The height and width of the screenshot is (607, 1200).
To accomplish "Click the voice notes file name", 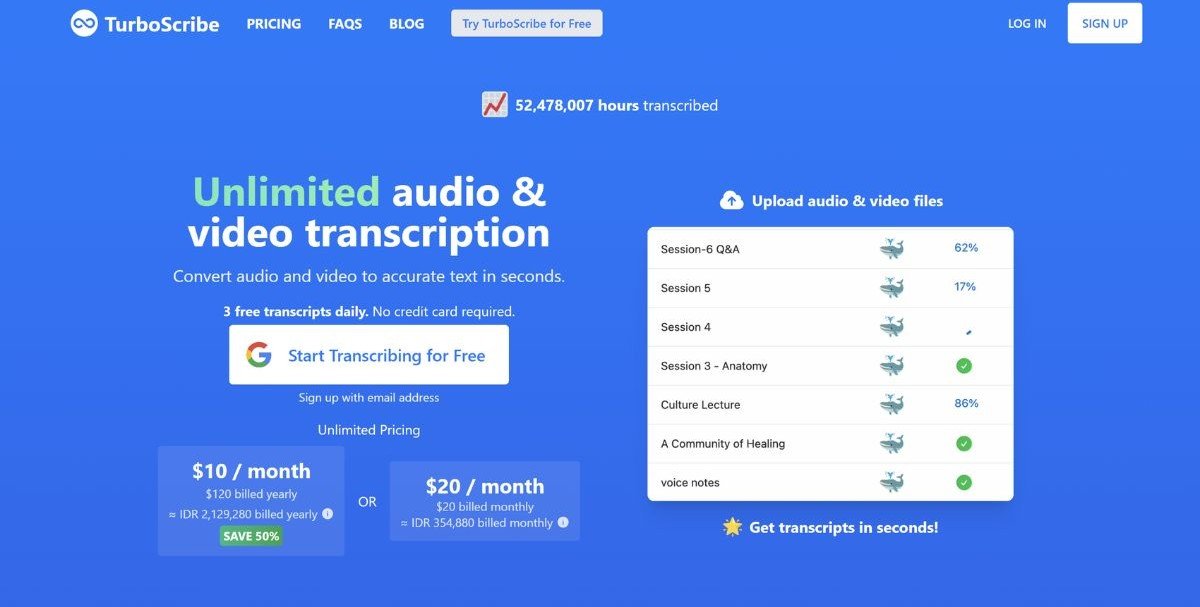I will [690, 483].
